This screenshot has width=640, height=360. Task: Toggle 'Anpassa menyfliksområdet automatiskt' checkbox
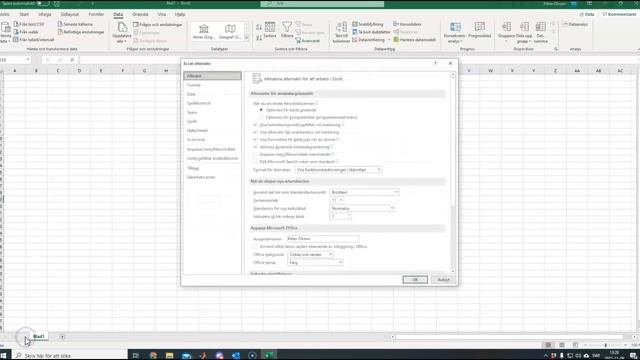pyautogui.click(x=256, y=154)
